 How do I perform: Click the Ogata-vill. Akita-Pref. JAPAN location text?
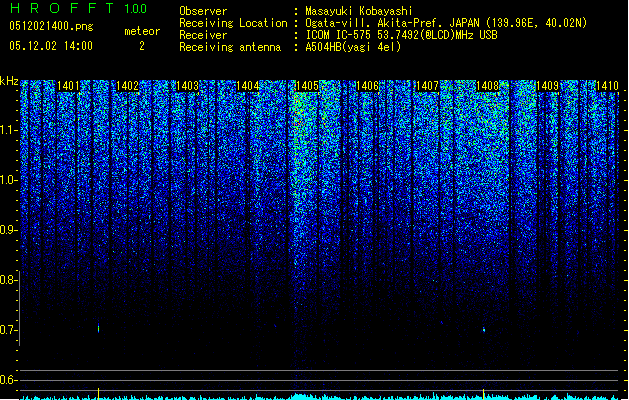point(446,23)
